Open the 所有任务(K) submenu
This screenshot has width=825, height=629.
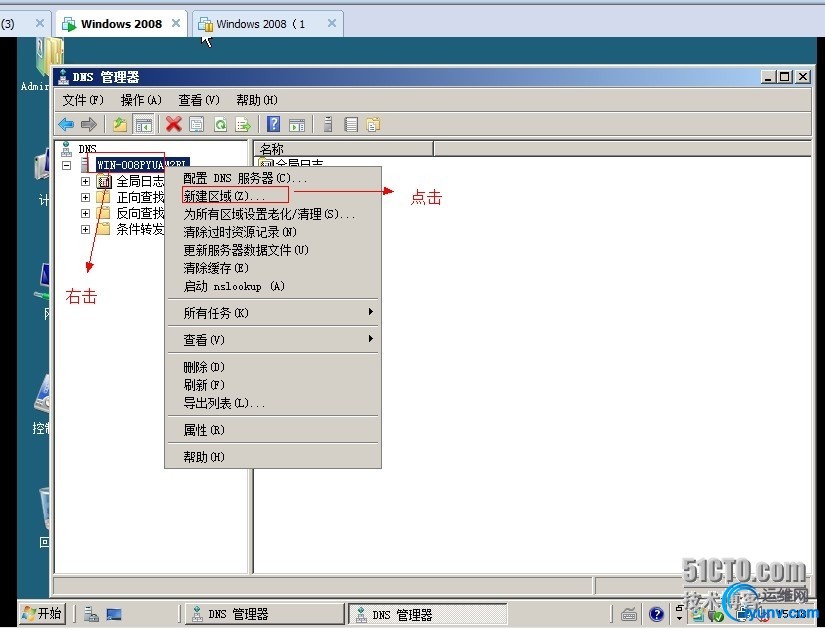click(273, 313)
